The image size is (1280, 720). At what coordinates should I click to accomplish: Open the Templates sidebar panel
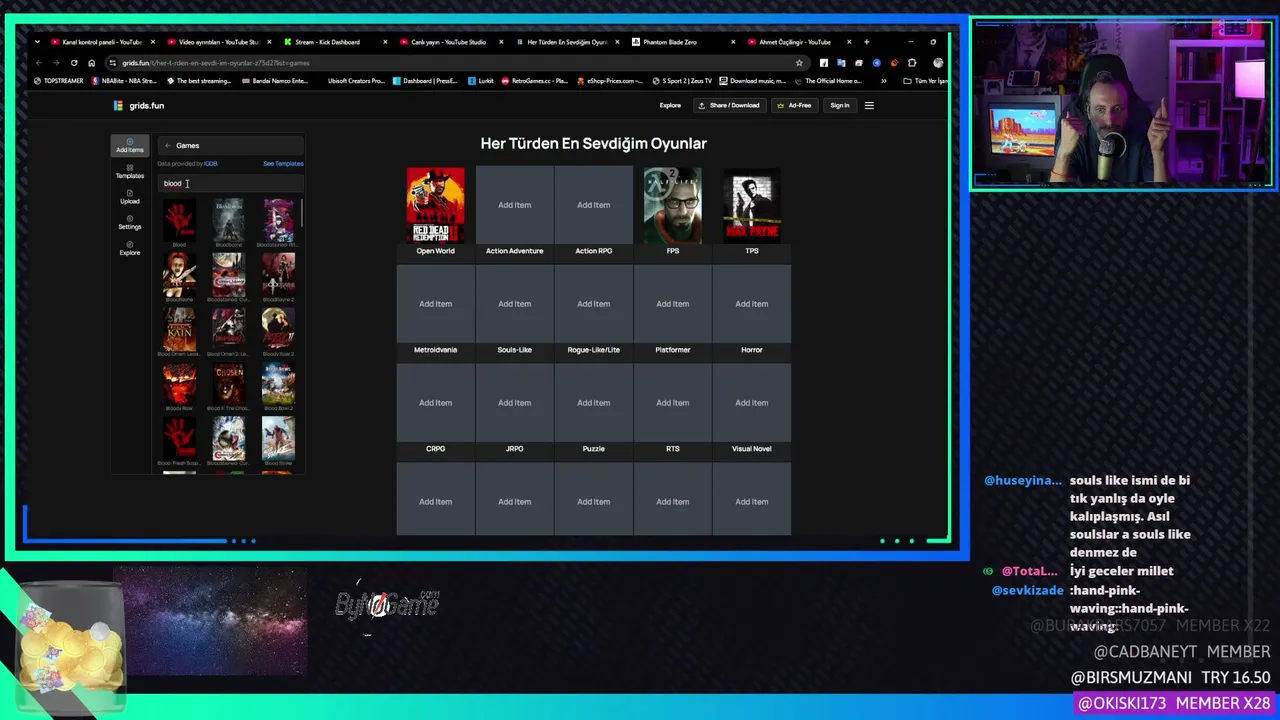click(129, 171)
